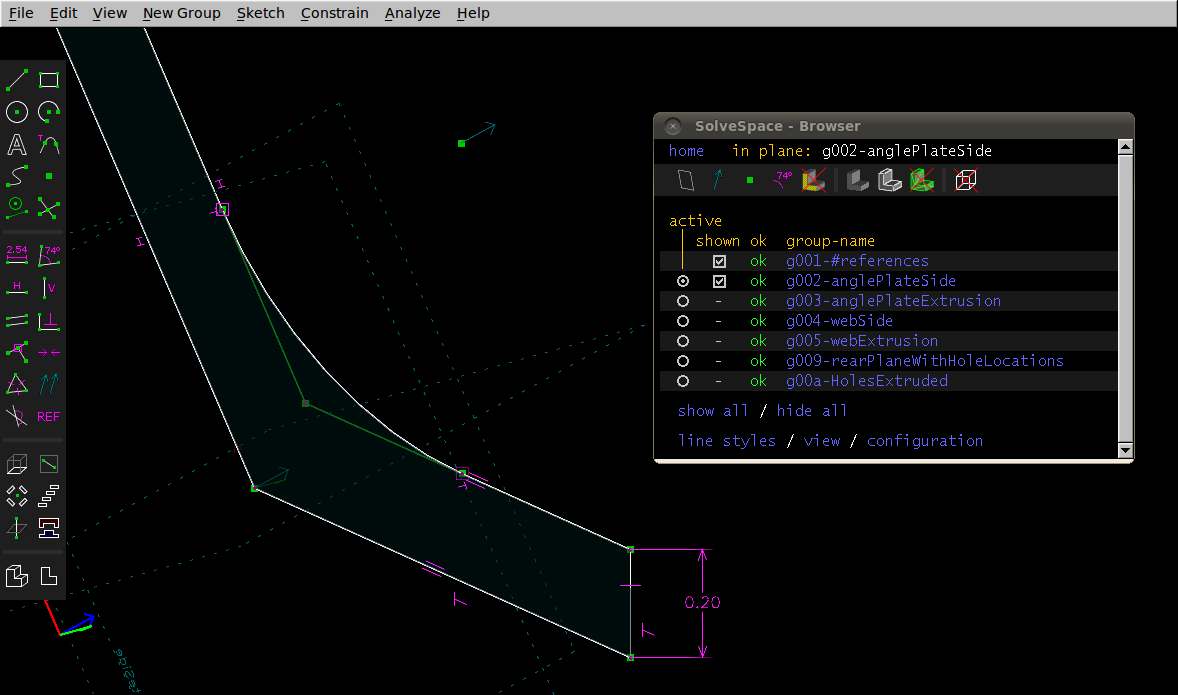Apply the perpendicular constraint tool
This screenshot has width=1178, height=695.
point(49,320)
